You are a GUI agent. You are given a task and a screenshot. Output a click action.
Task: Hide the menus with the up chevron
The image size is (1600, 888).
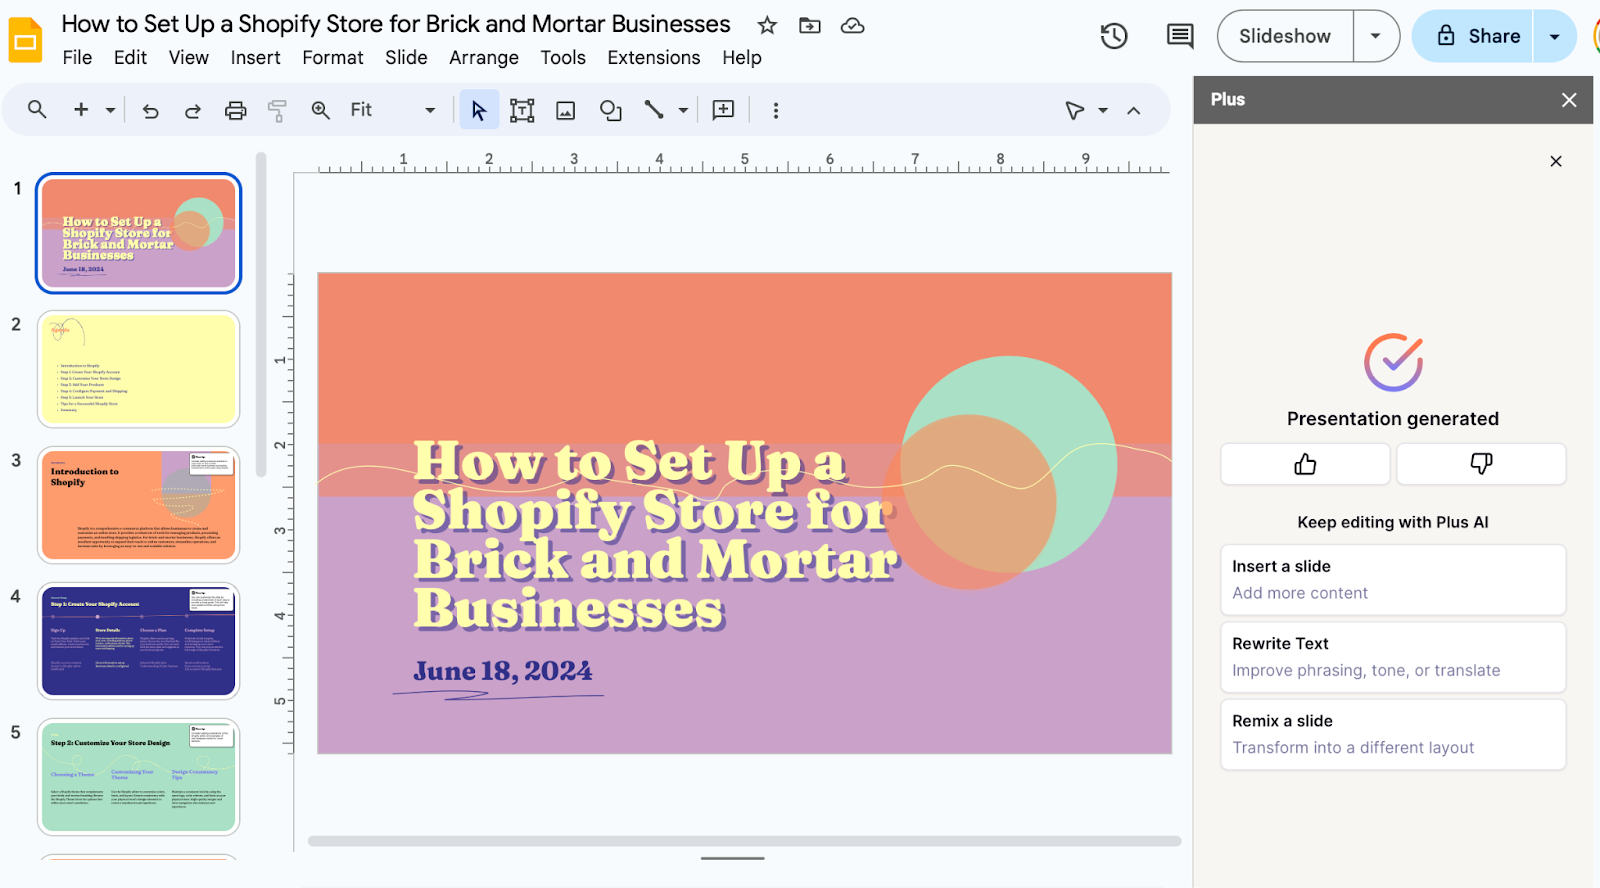coord(1134,110)
